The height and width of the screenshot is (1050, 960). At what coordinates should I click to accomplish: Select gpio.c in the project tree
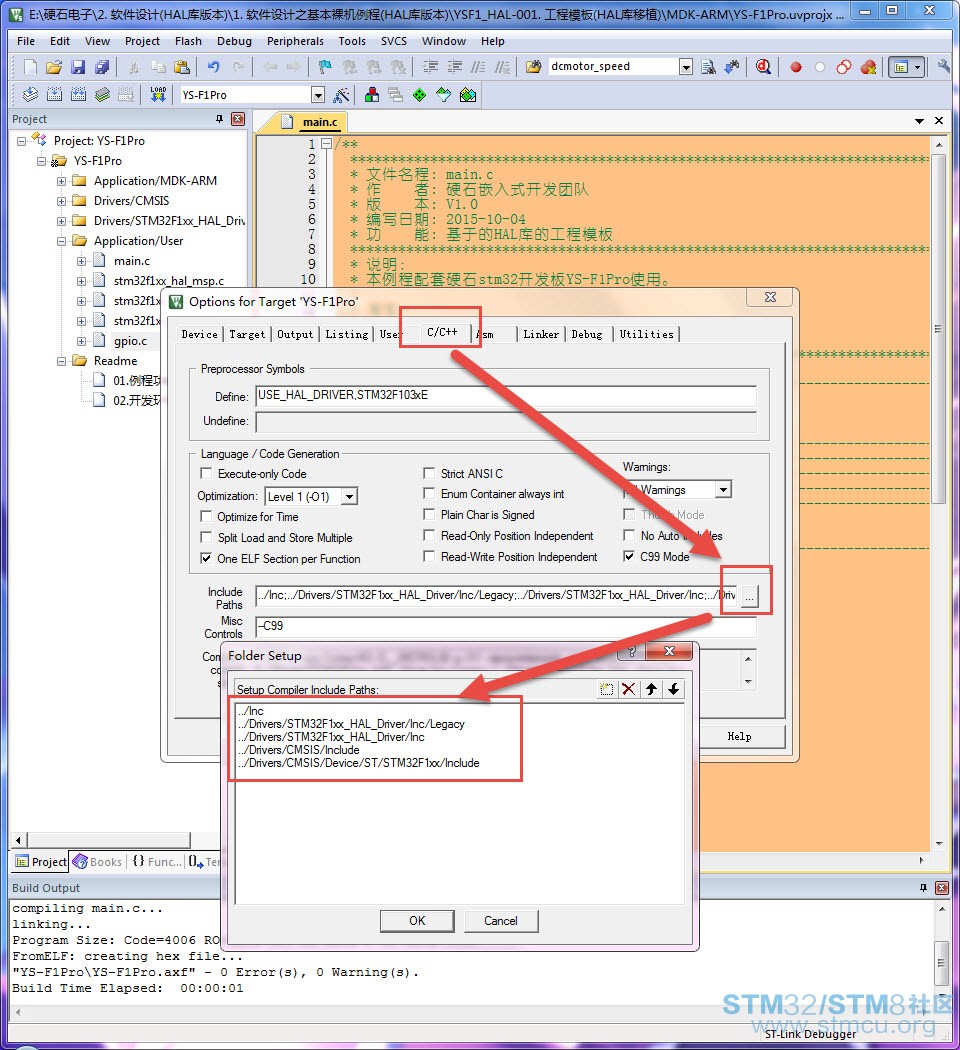click(130, 341)
